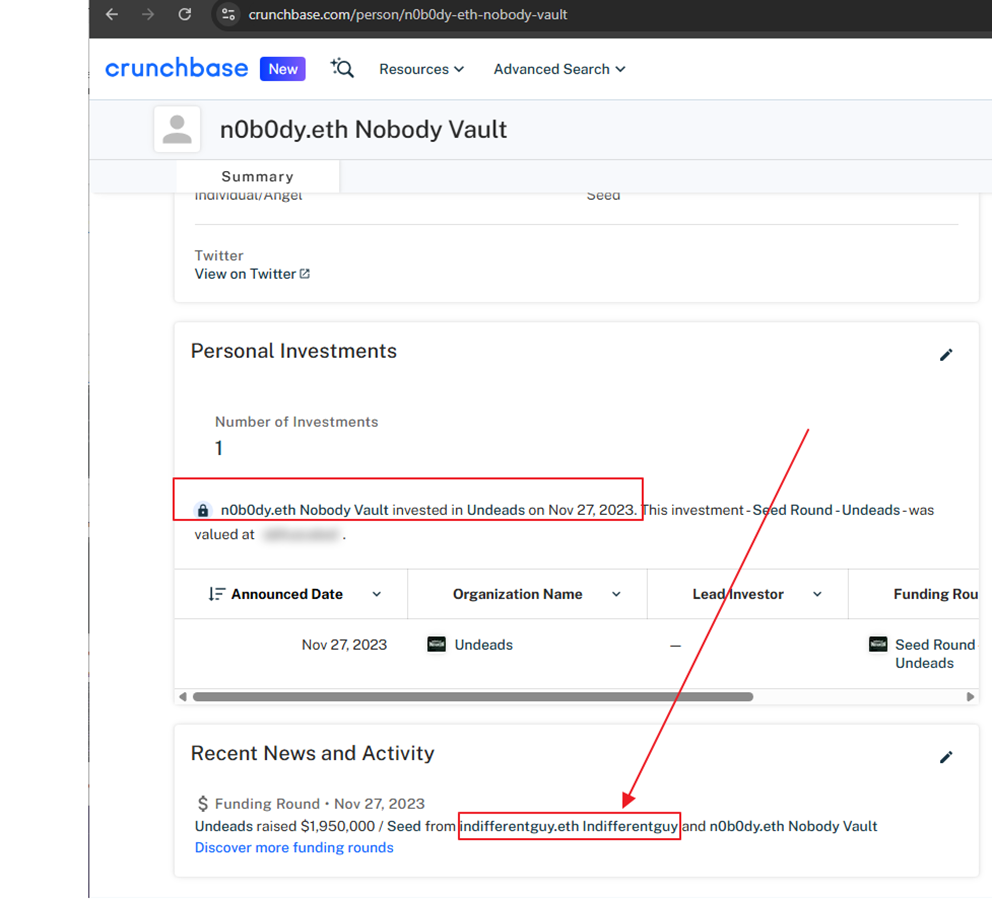Click the dollar icon beside Funding Round

click(x=202, y=804)
